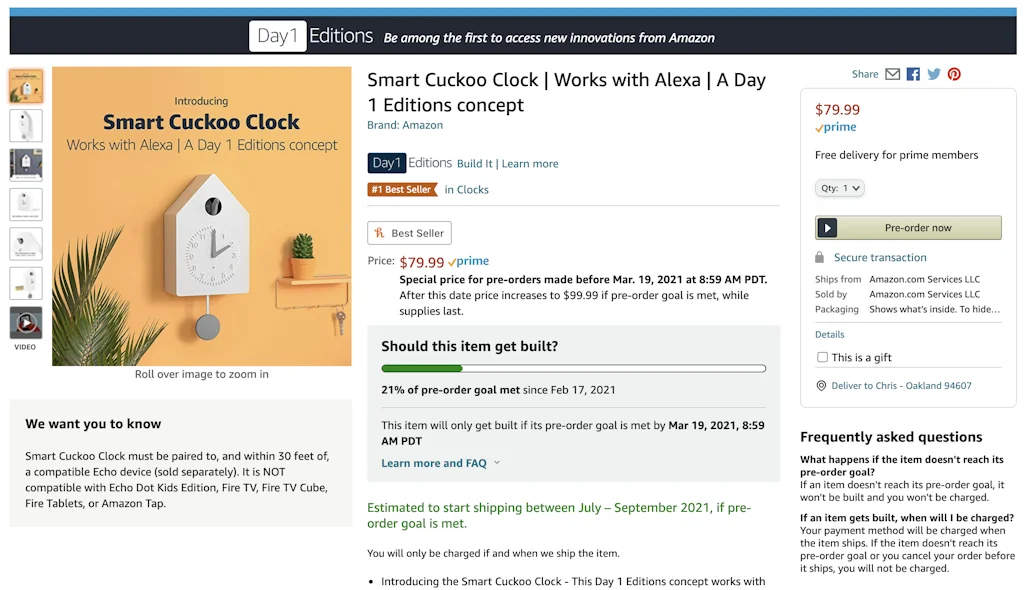Screen dimensions: 1024x590
Task: Open the video thumbnail in the image sidebar
Action: [25, 321]
